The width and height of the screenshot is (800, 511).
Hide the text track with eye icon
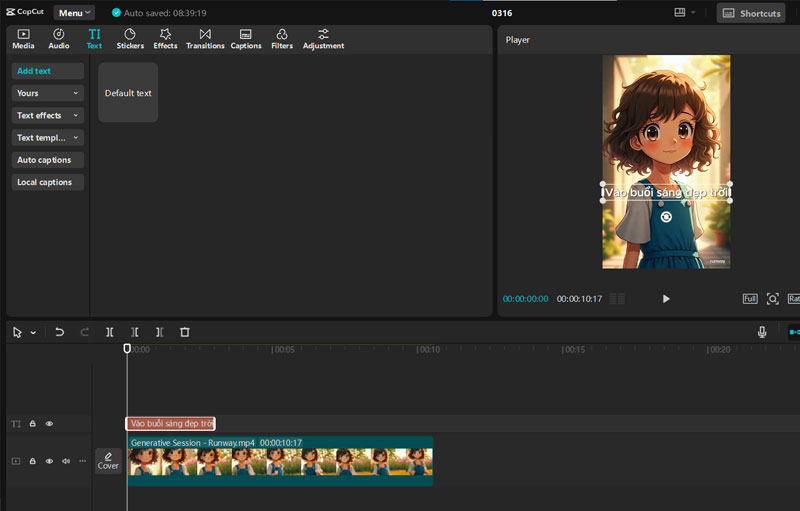49,424
